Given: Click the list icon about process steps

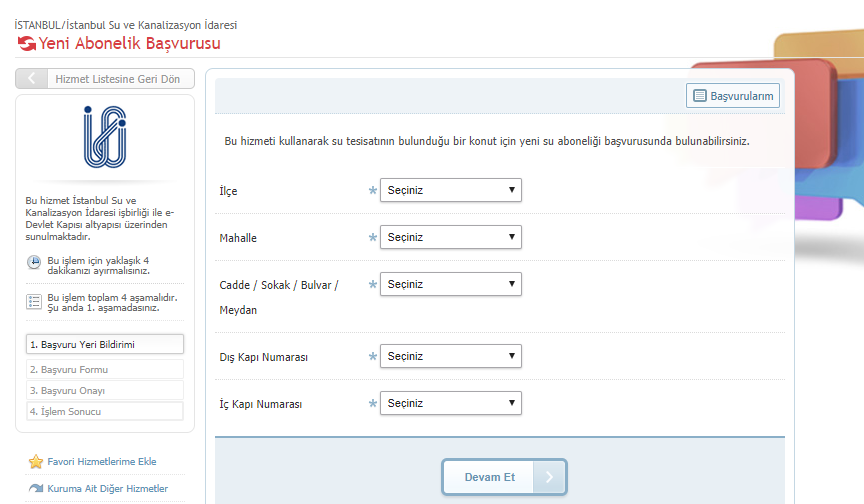Looking at the screenshot, I should (x=34, y=301).
